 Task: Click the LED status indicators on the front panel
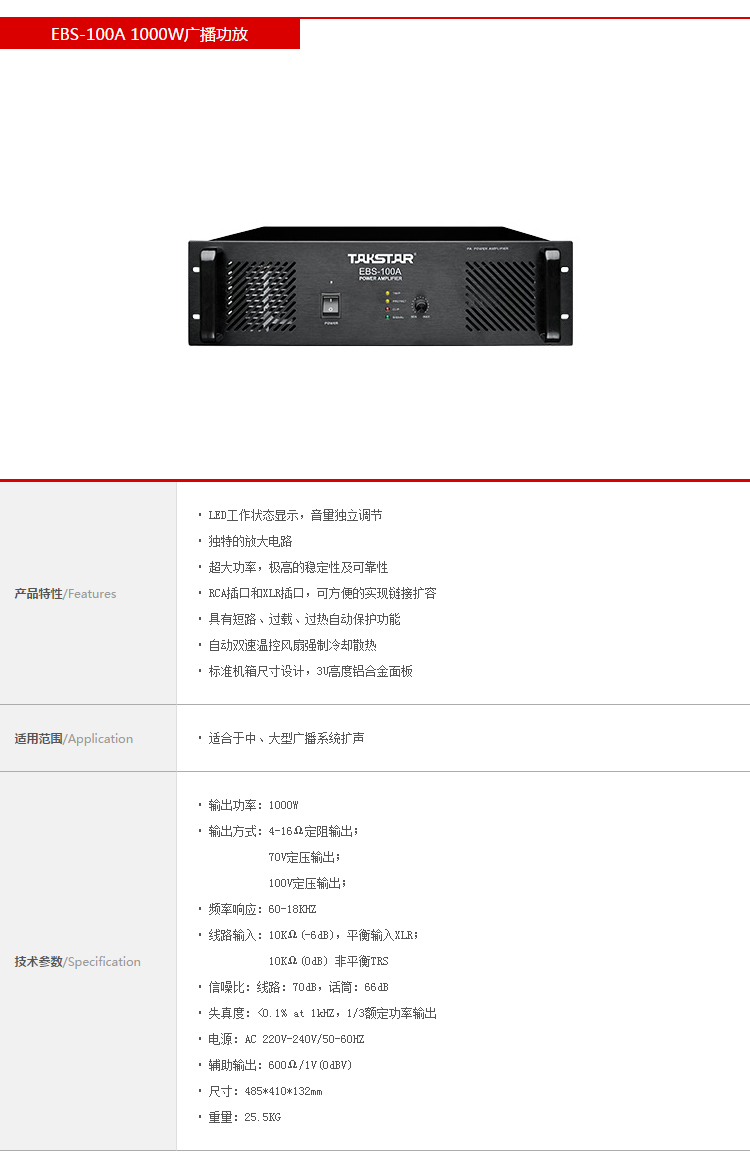click(x=388, y=305)
